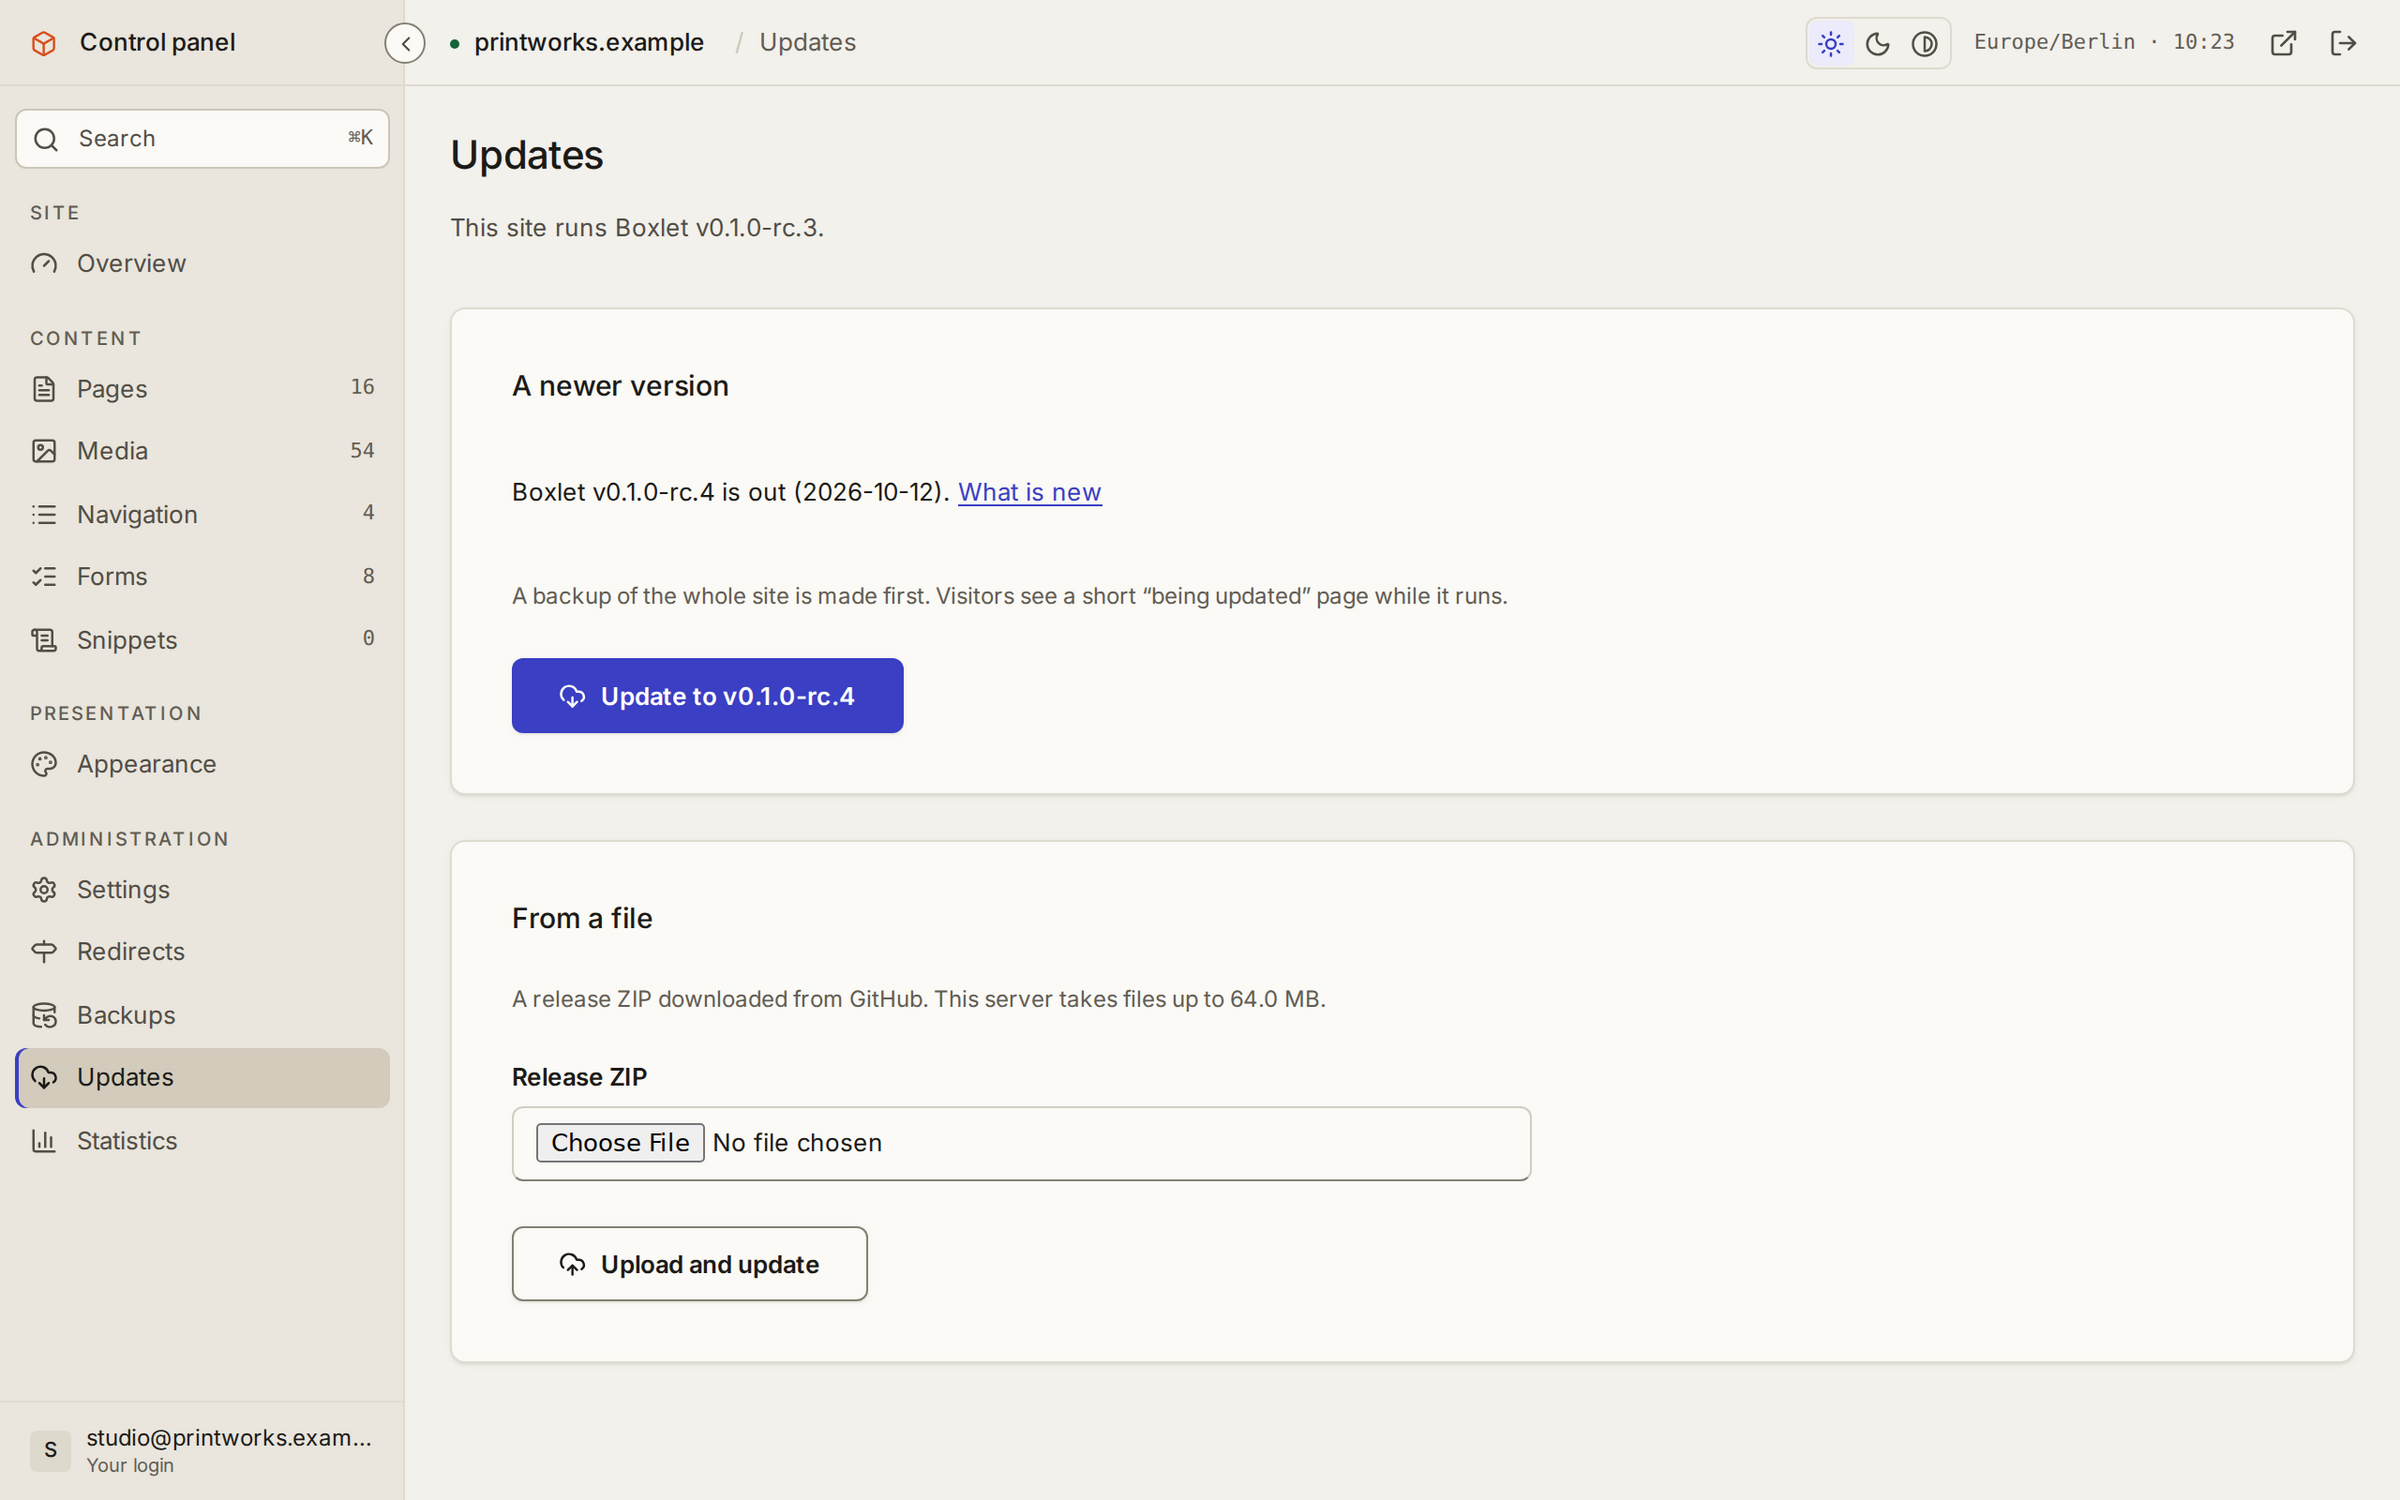Click the Control panel cube logo icon

[44, 43]
